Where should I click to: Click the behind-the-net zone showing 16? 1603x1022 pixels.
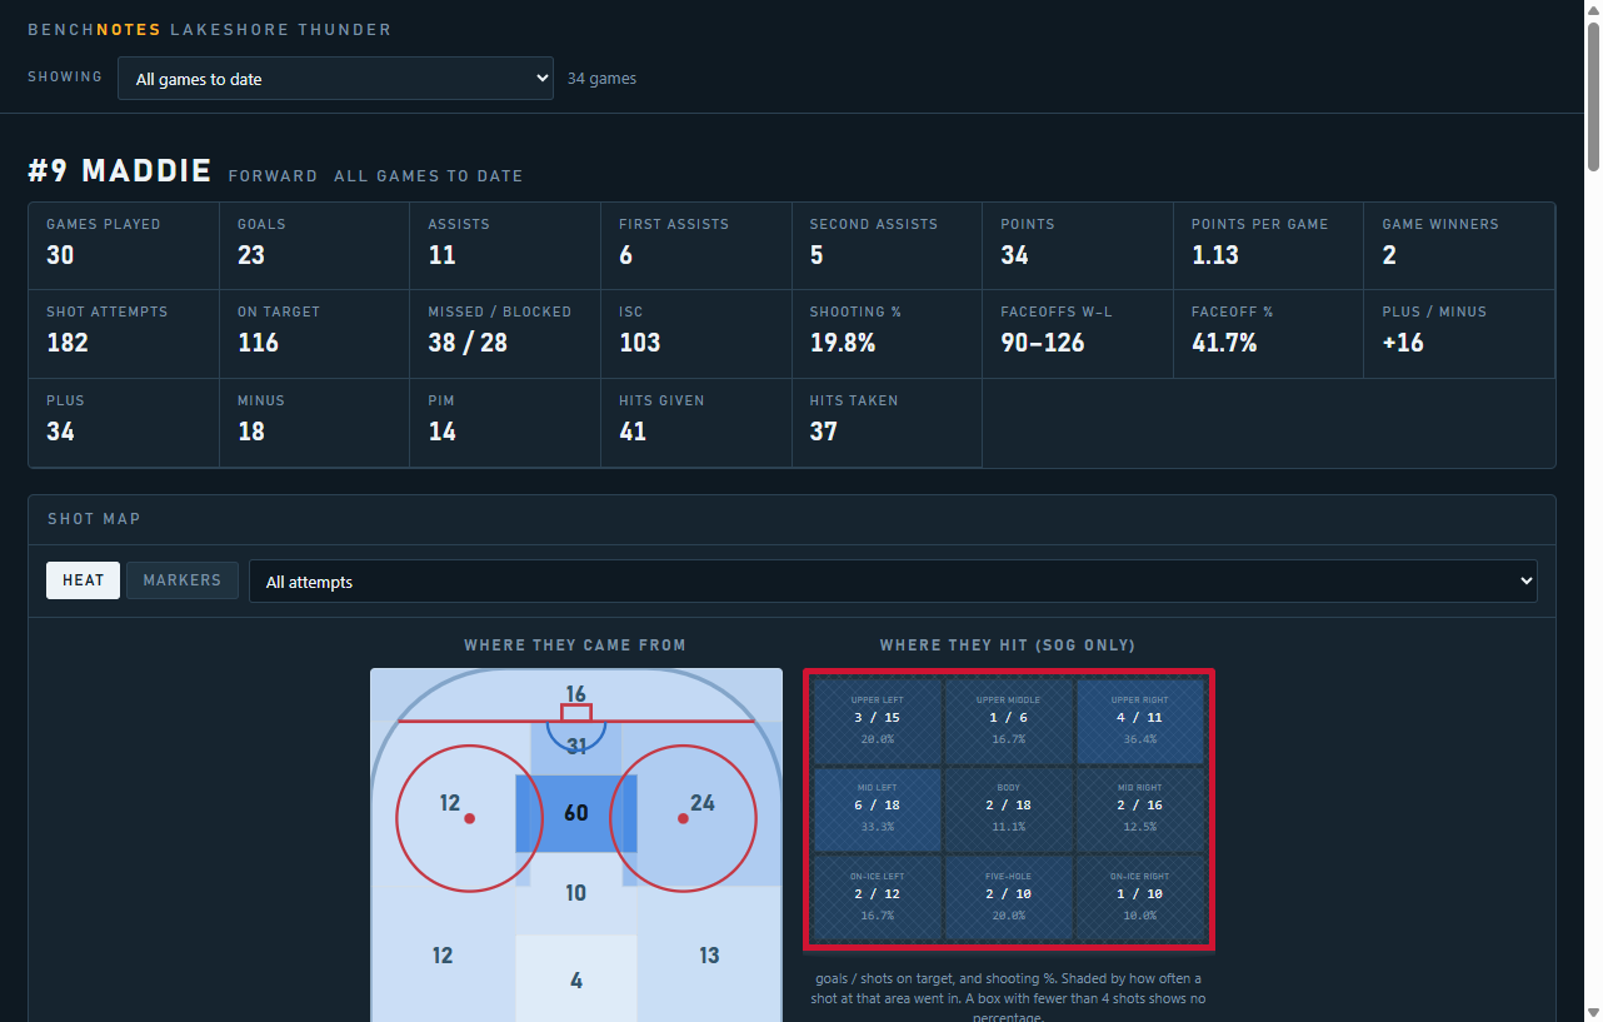576,694
